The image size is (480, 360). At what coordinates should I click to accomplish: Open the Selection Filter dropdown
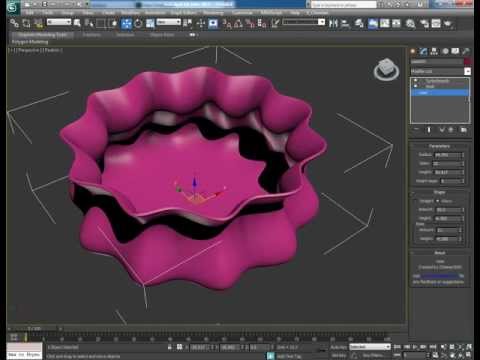click(x=59, y=22)
